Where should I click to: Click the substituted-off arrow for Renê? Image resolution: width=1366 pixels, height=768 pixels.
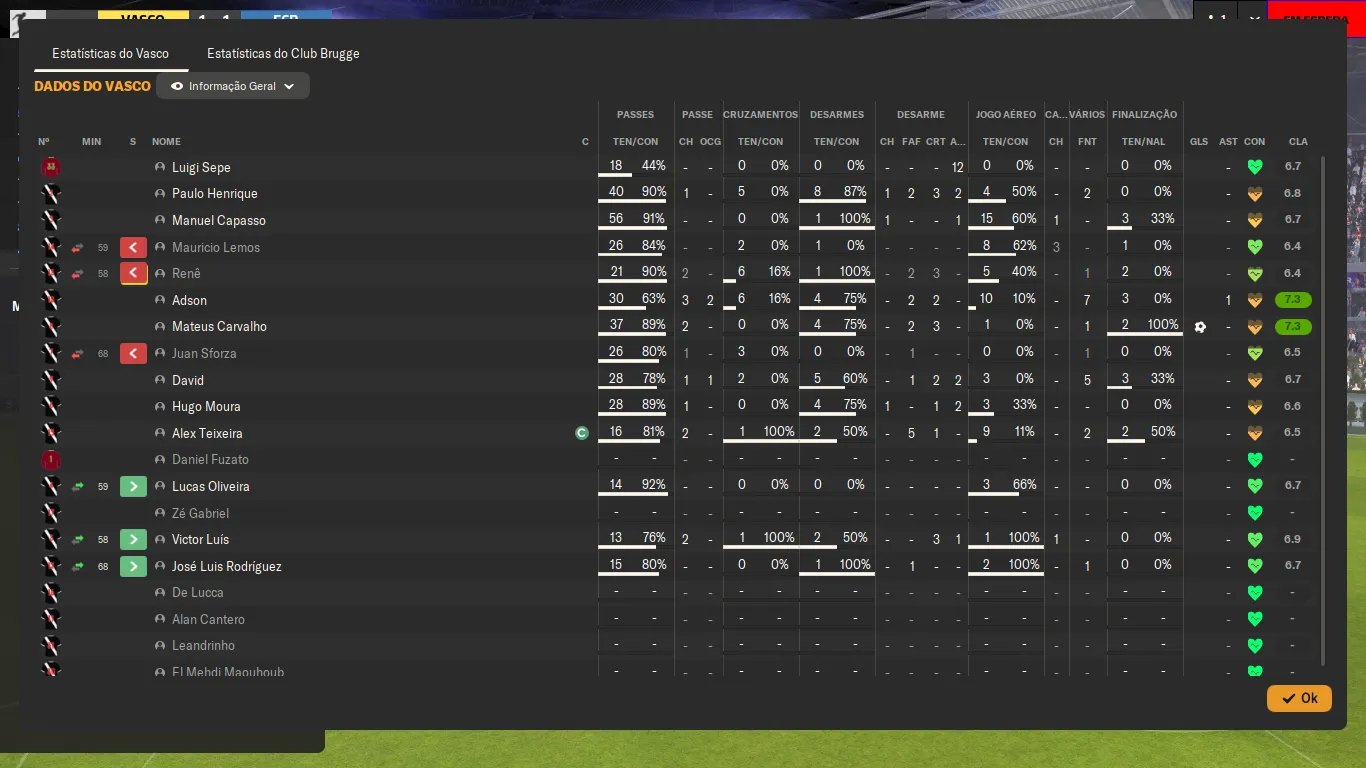click(133, 274)
